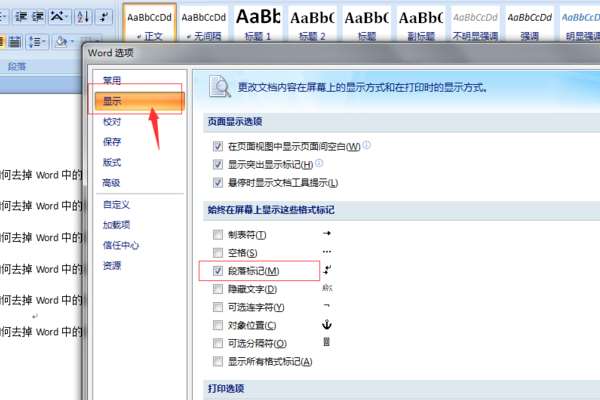Click the 段落 ribbon group label
600x400 pixels.
tap(17, 67)
